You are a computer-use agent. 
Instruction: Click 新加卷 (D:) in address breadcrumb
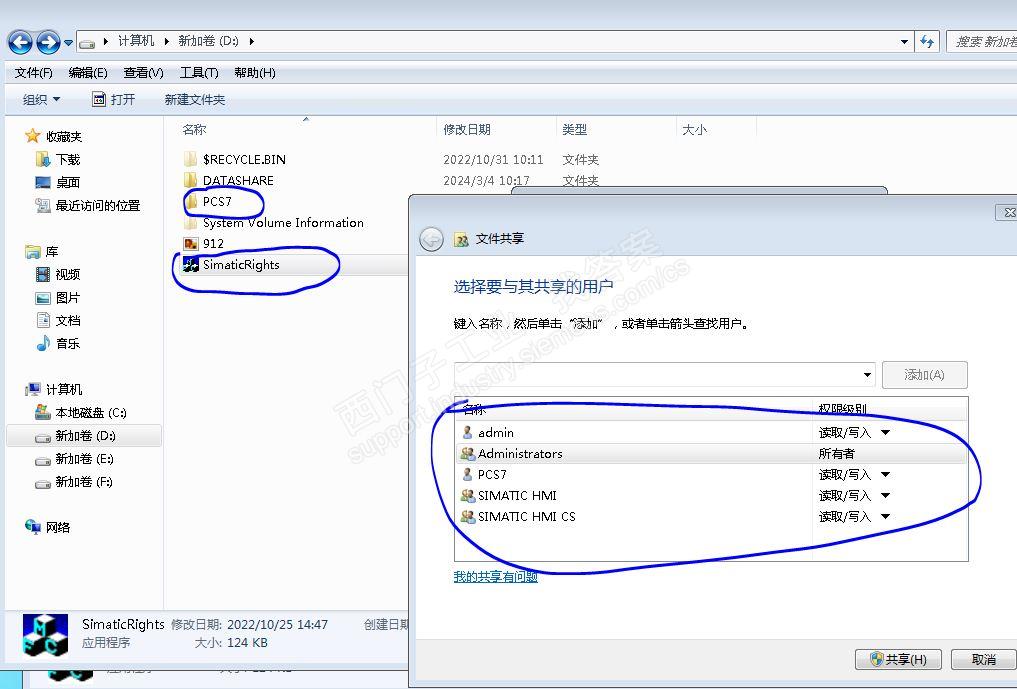208,41
